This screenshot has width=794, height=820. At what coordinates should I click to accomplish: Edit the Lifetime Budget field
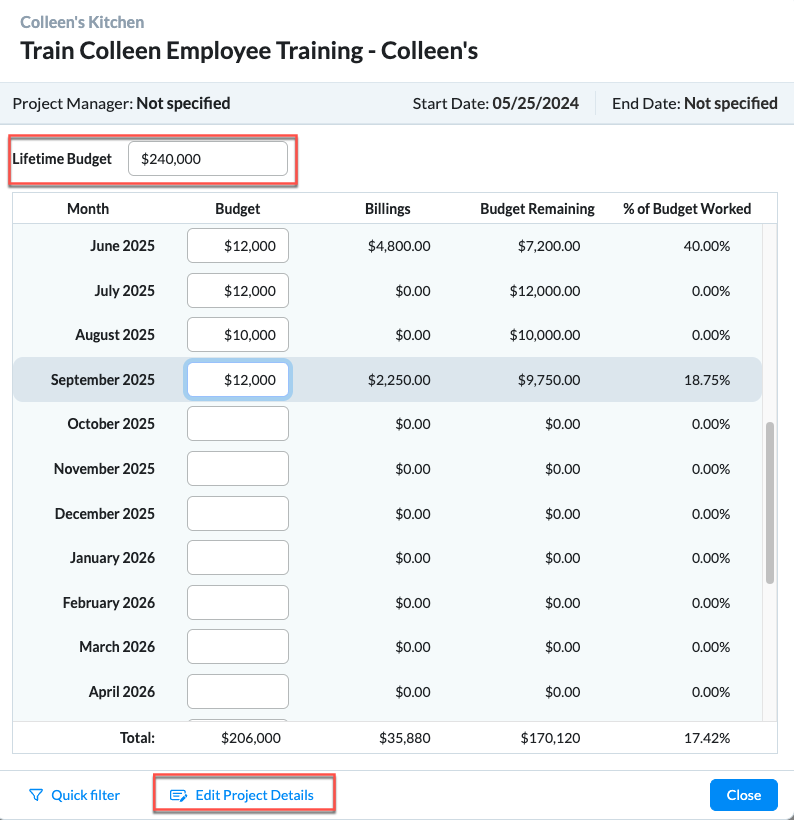(208, 158)
